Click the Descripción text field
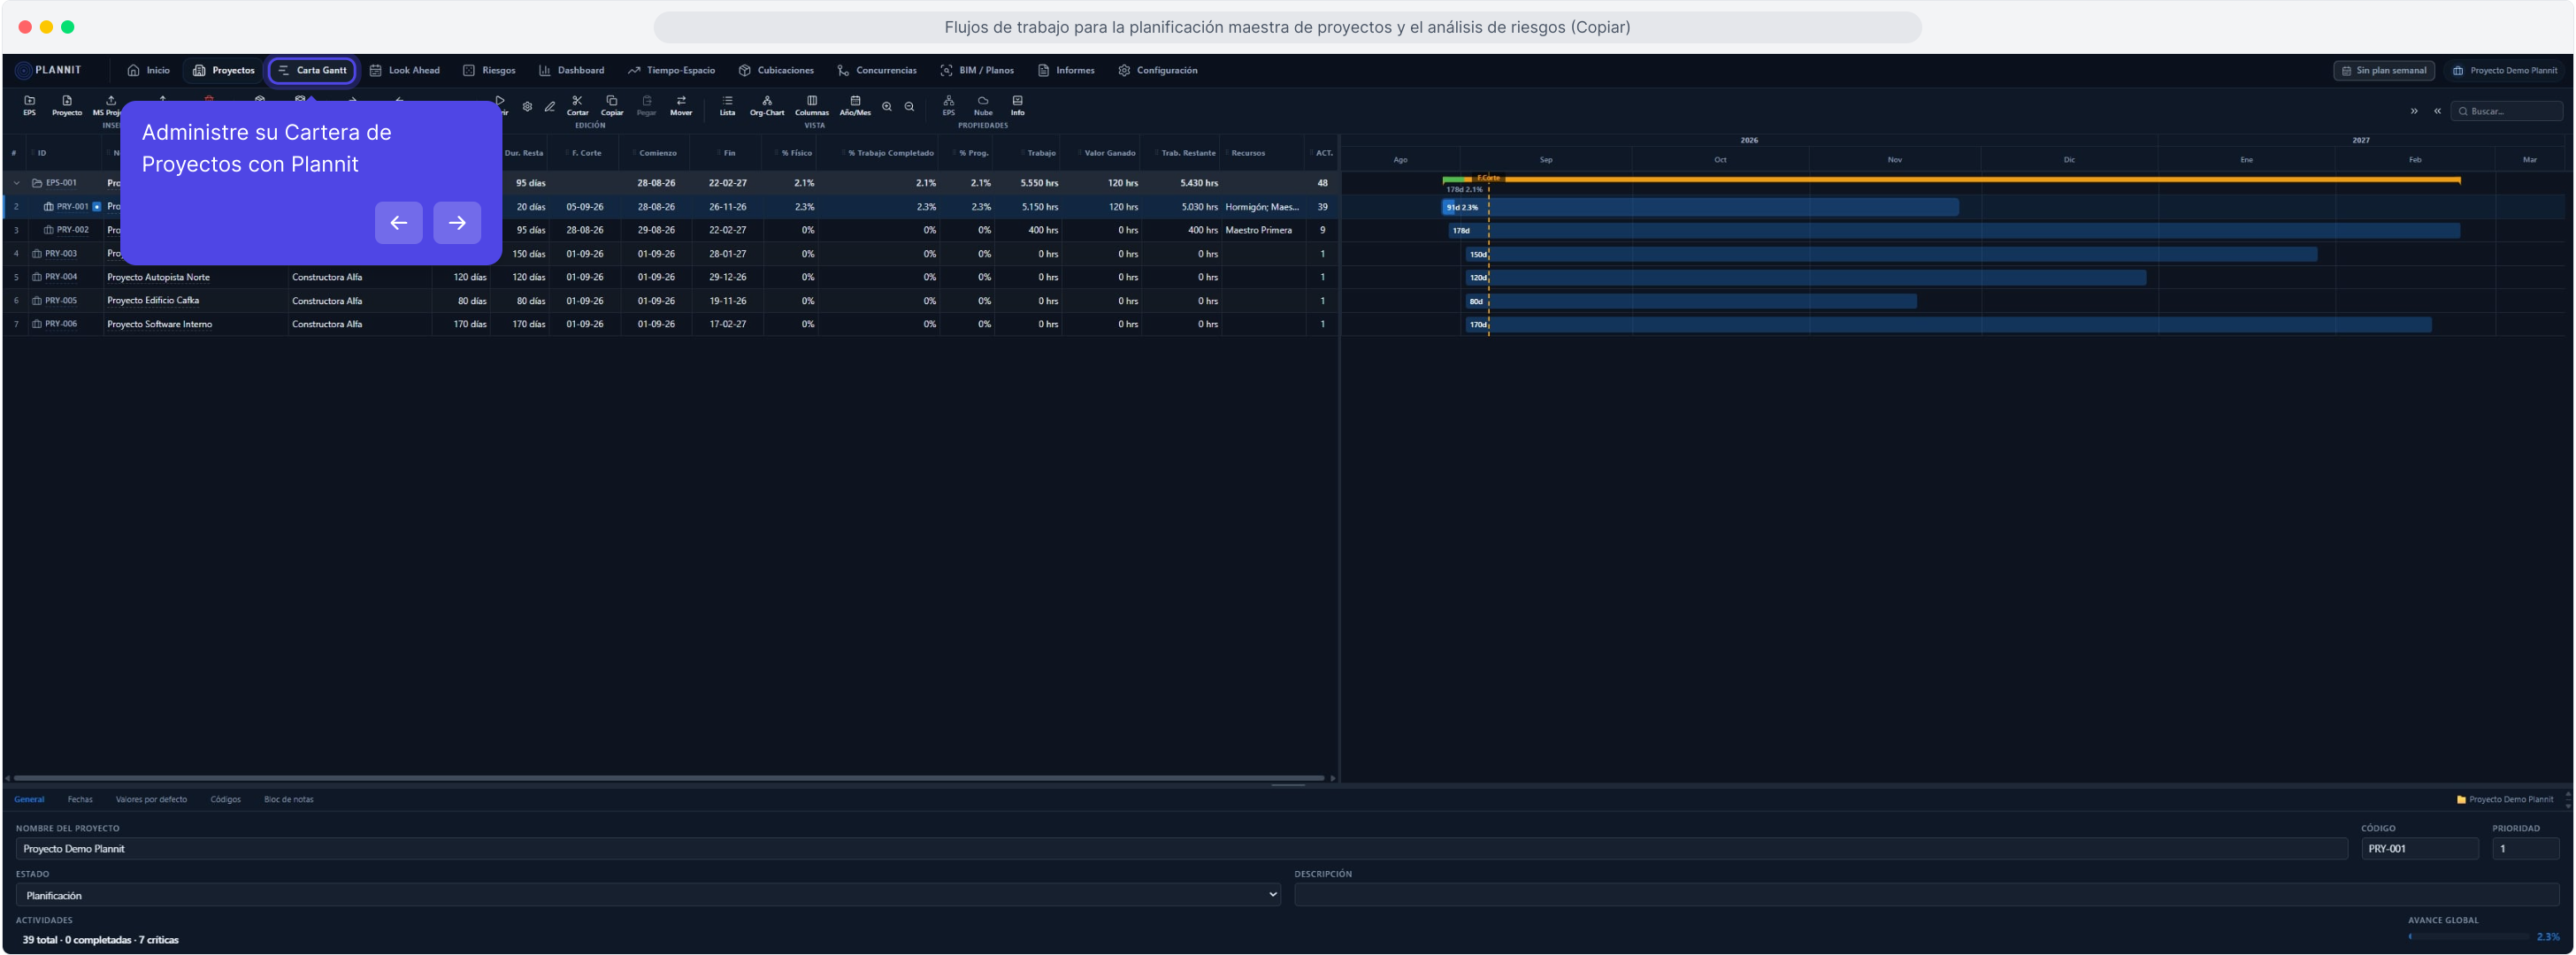This screenshot has height=955, width=2576. click(1927, 895)
